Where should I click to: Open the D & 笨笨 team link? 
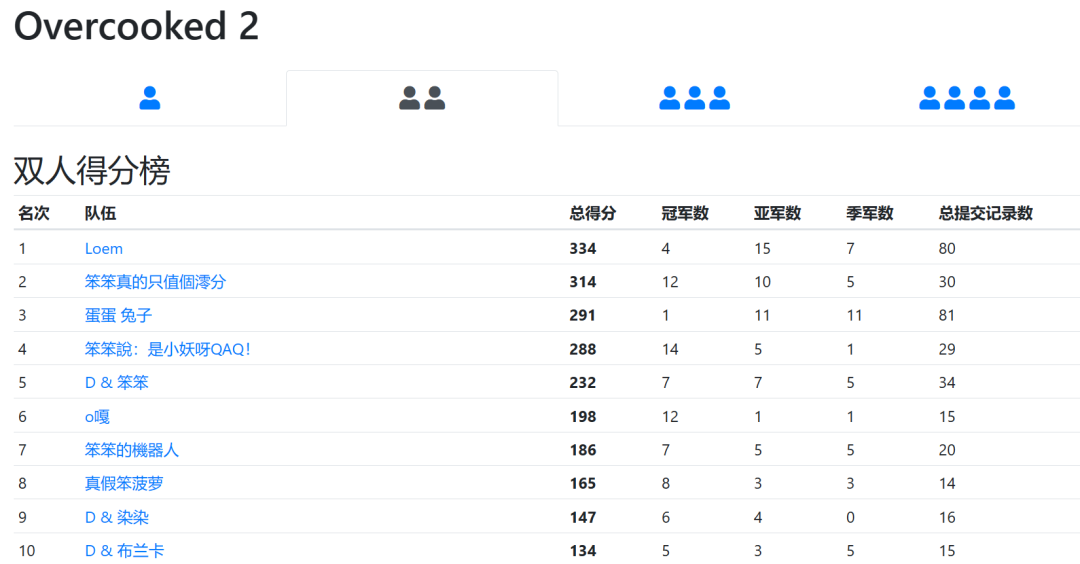pyautogui.click(x=116, y=382)
